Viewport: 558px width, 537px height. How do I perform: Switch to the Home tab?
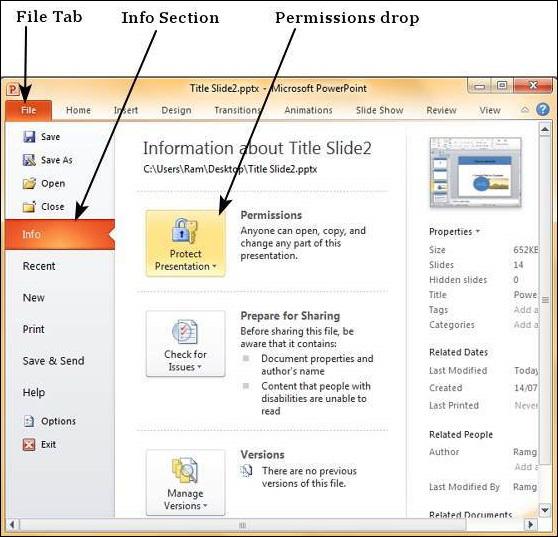pyautogui.click(x=78, y=110)
